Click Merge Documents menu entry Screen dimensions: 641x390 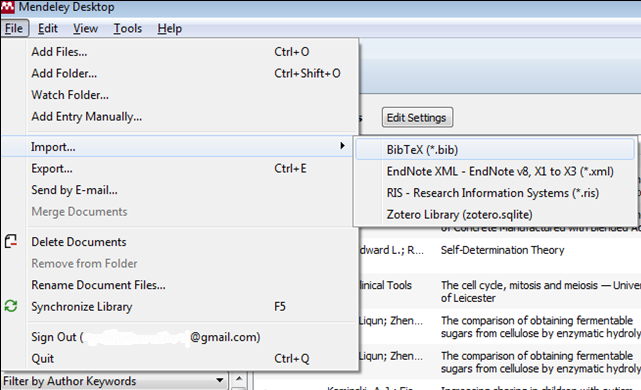(x=180, y=212)
